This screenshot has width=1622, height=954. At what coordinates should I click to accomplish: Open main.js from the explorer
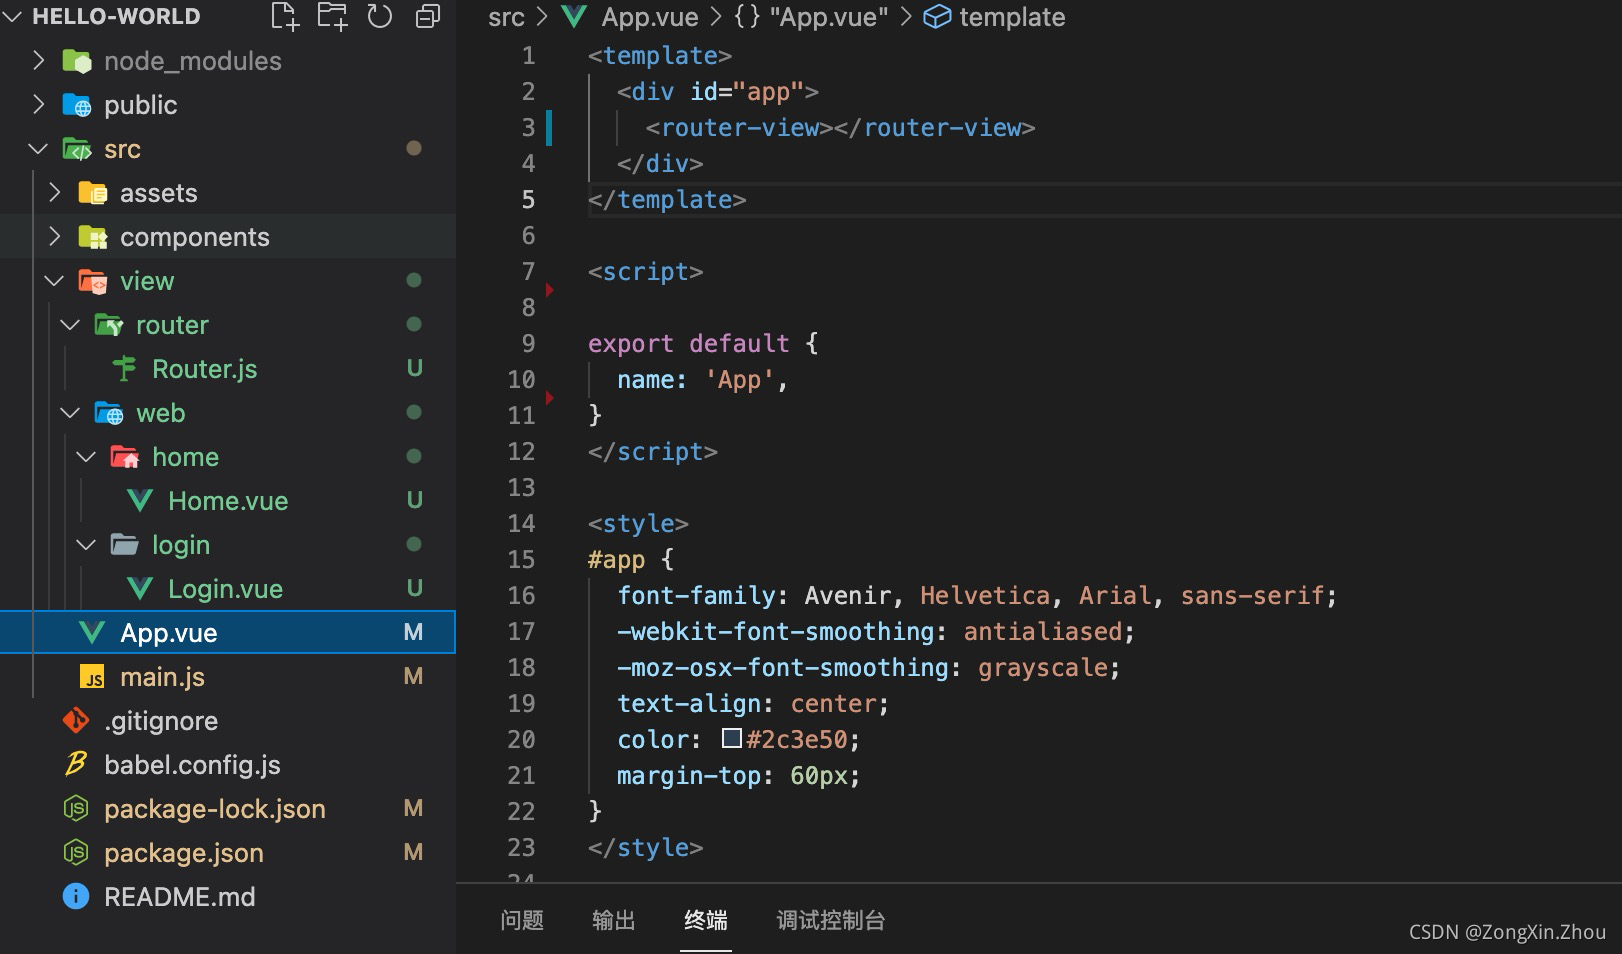point(162,677)
